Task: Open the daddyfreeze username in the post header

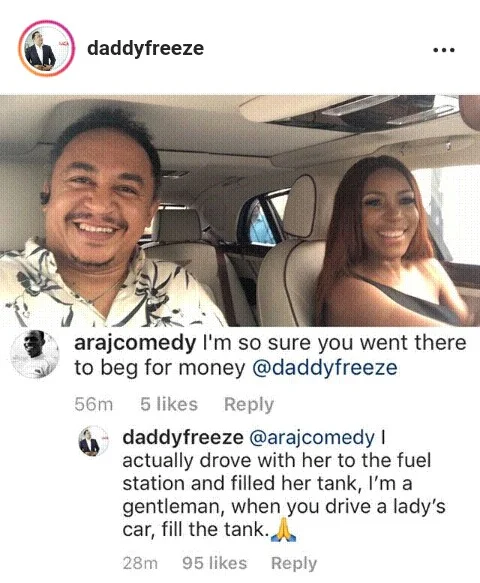Action: tap(145, 48)
